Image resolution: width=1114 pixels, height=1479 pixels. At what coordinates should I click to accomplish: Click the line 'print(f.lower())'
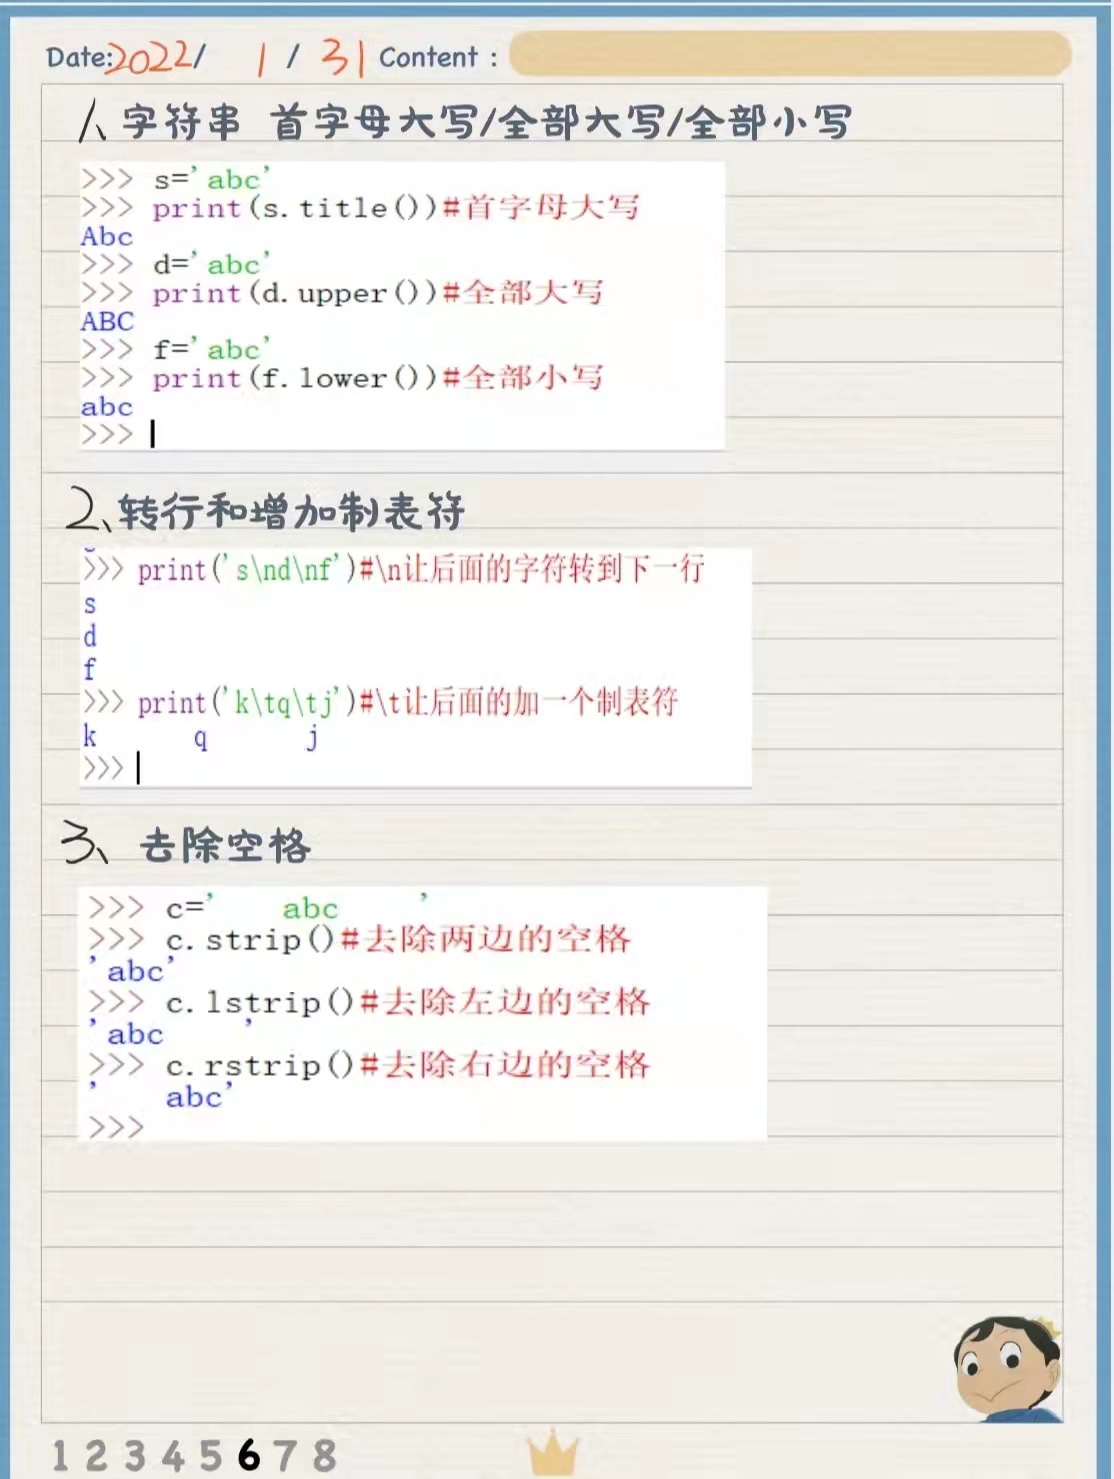point(294,378)
